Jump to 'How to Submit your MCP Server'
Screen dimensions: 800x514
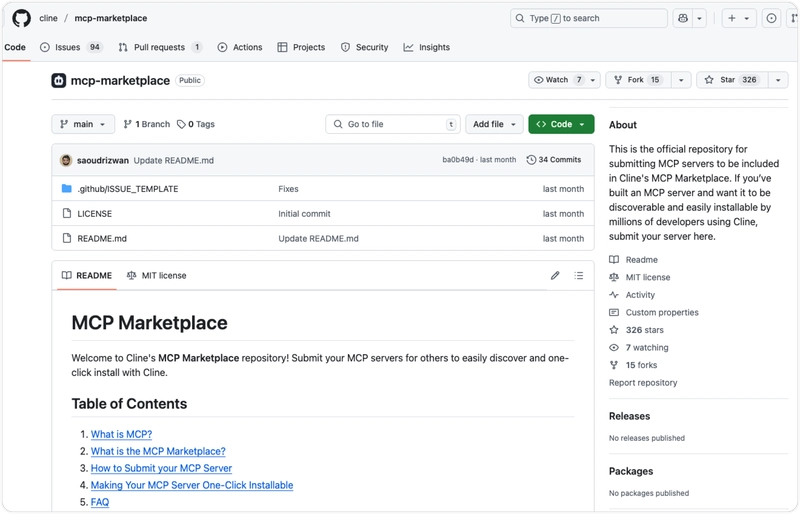coord(161,468)
